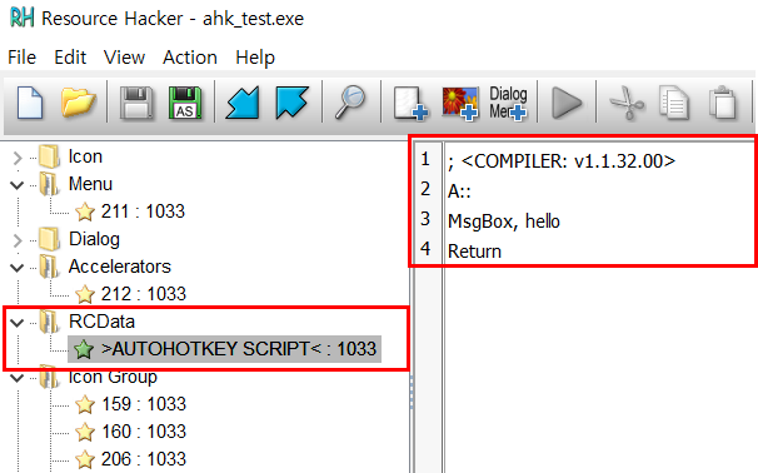Image resolution: width=758 pixels, height=474 pixels.
Task: Click the clipboard paste icon
Action: pos(723,102)
